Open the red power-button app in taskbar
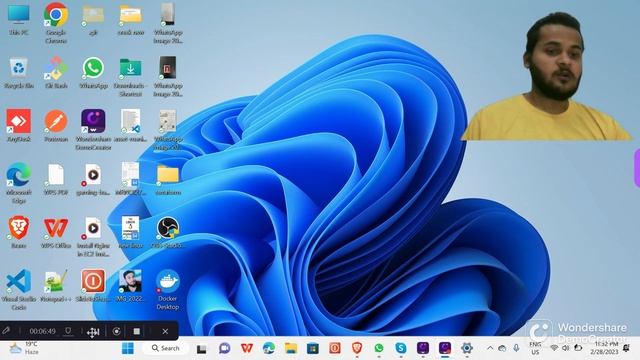640x360 pixels. 335,348
